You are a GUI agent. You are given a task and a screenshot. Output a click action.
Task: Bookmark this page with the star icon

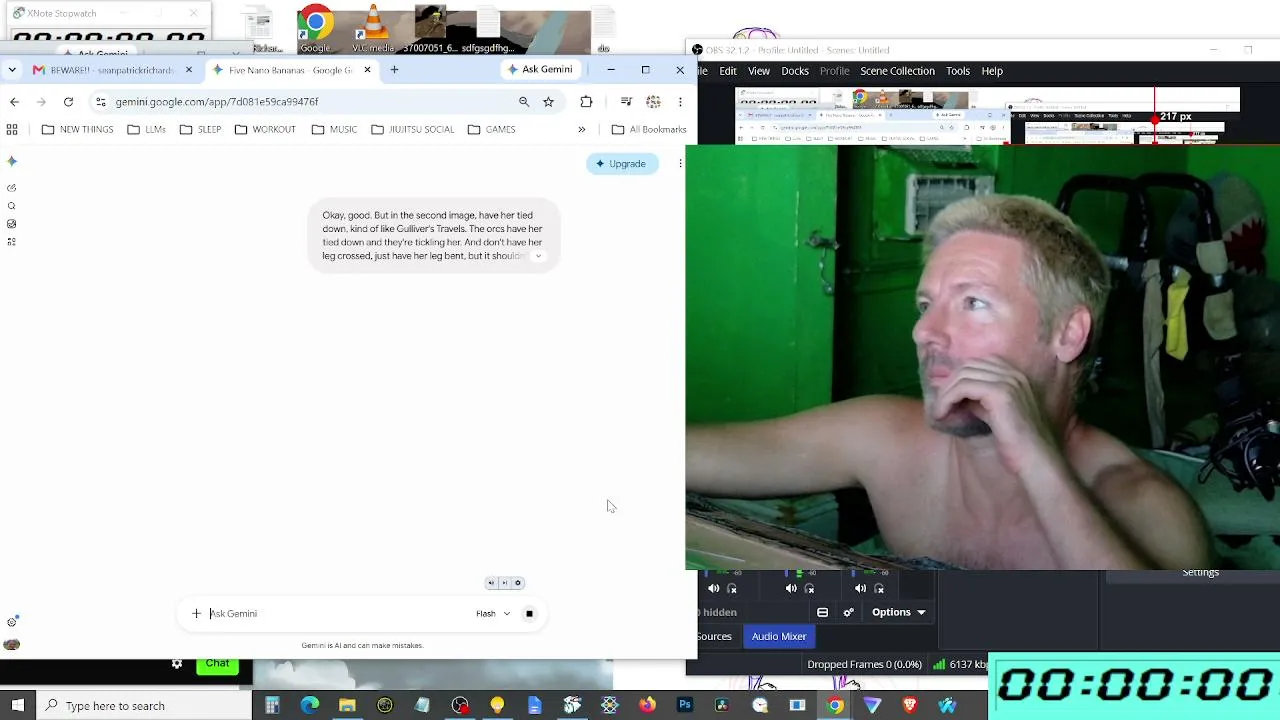(548, 101)
